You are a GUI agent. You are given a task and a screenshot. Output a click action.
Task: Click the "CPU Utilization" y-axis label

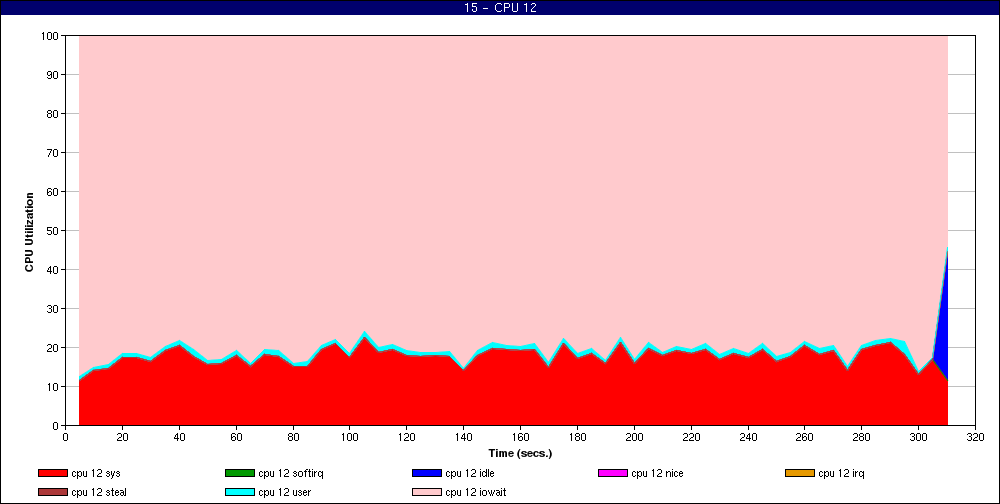pos(29,231)
